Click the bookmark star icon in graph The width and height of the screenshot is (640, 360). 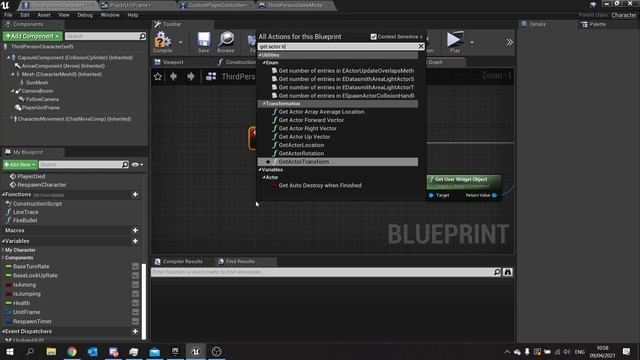click(158, 76)
